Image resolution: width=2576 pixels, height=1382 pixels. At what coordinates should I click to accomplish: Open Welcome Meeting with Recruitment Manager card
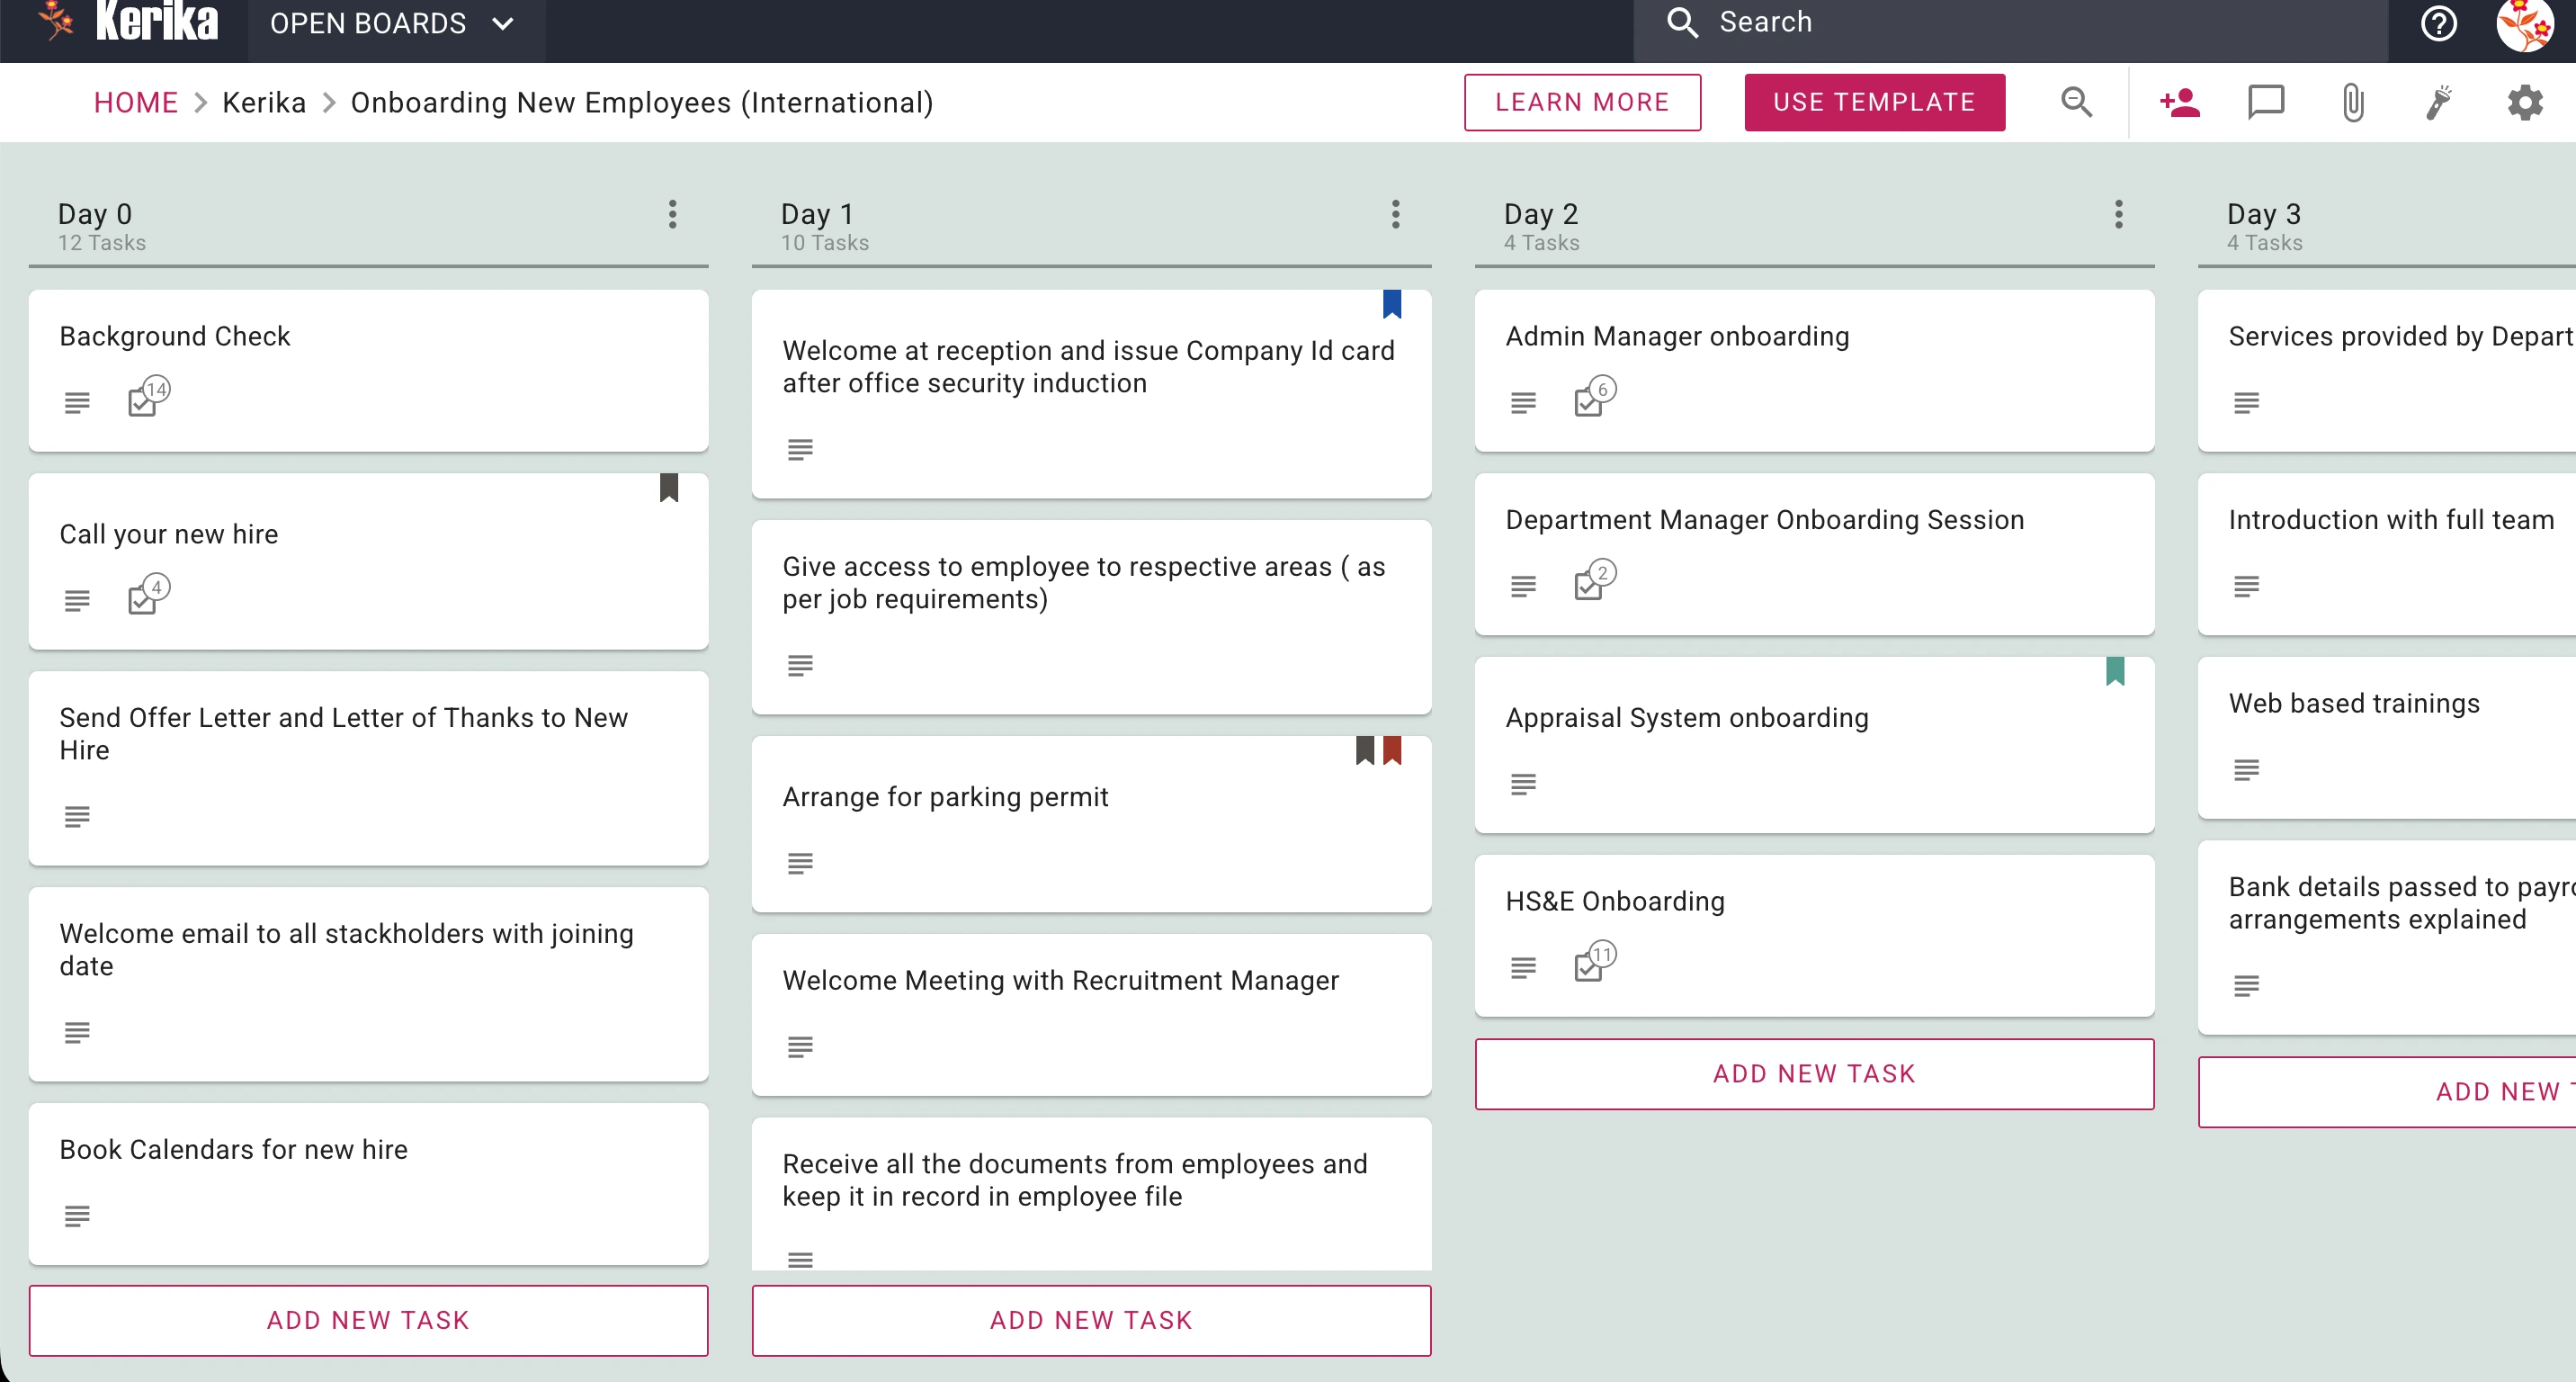point(1091,1014)
